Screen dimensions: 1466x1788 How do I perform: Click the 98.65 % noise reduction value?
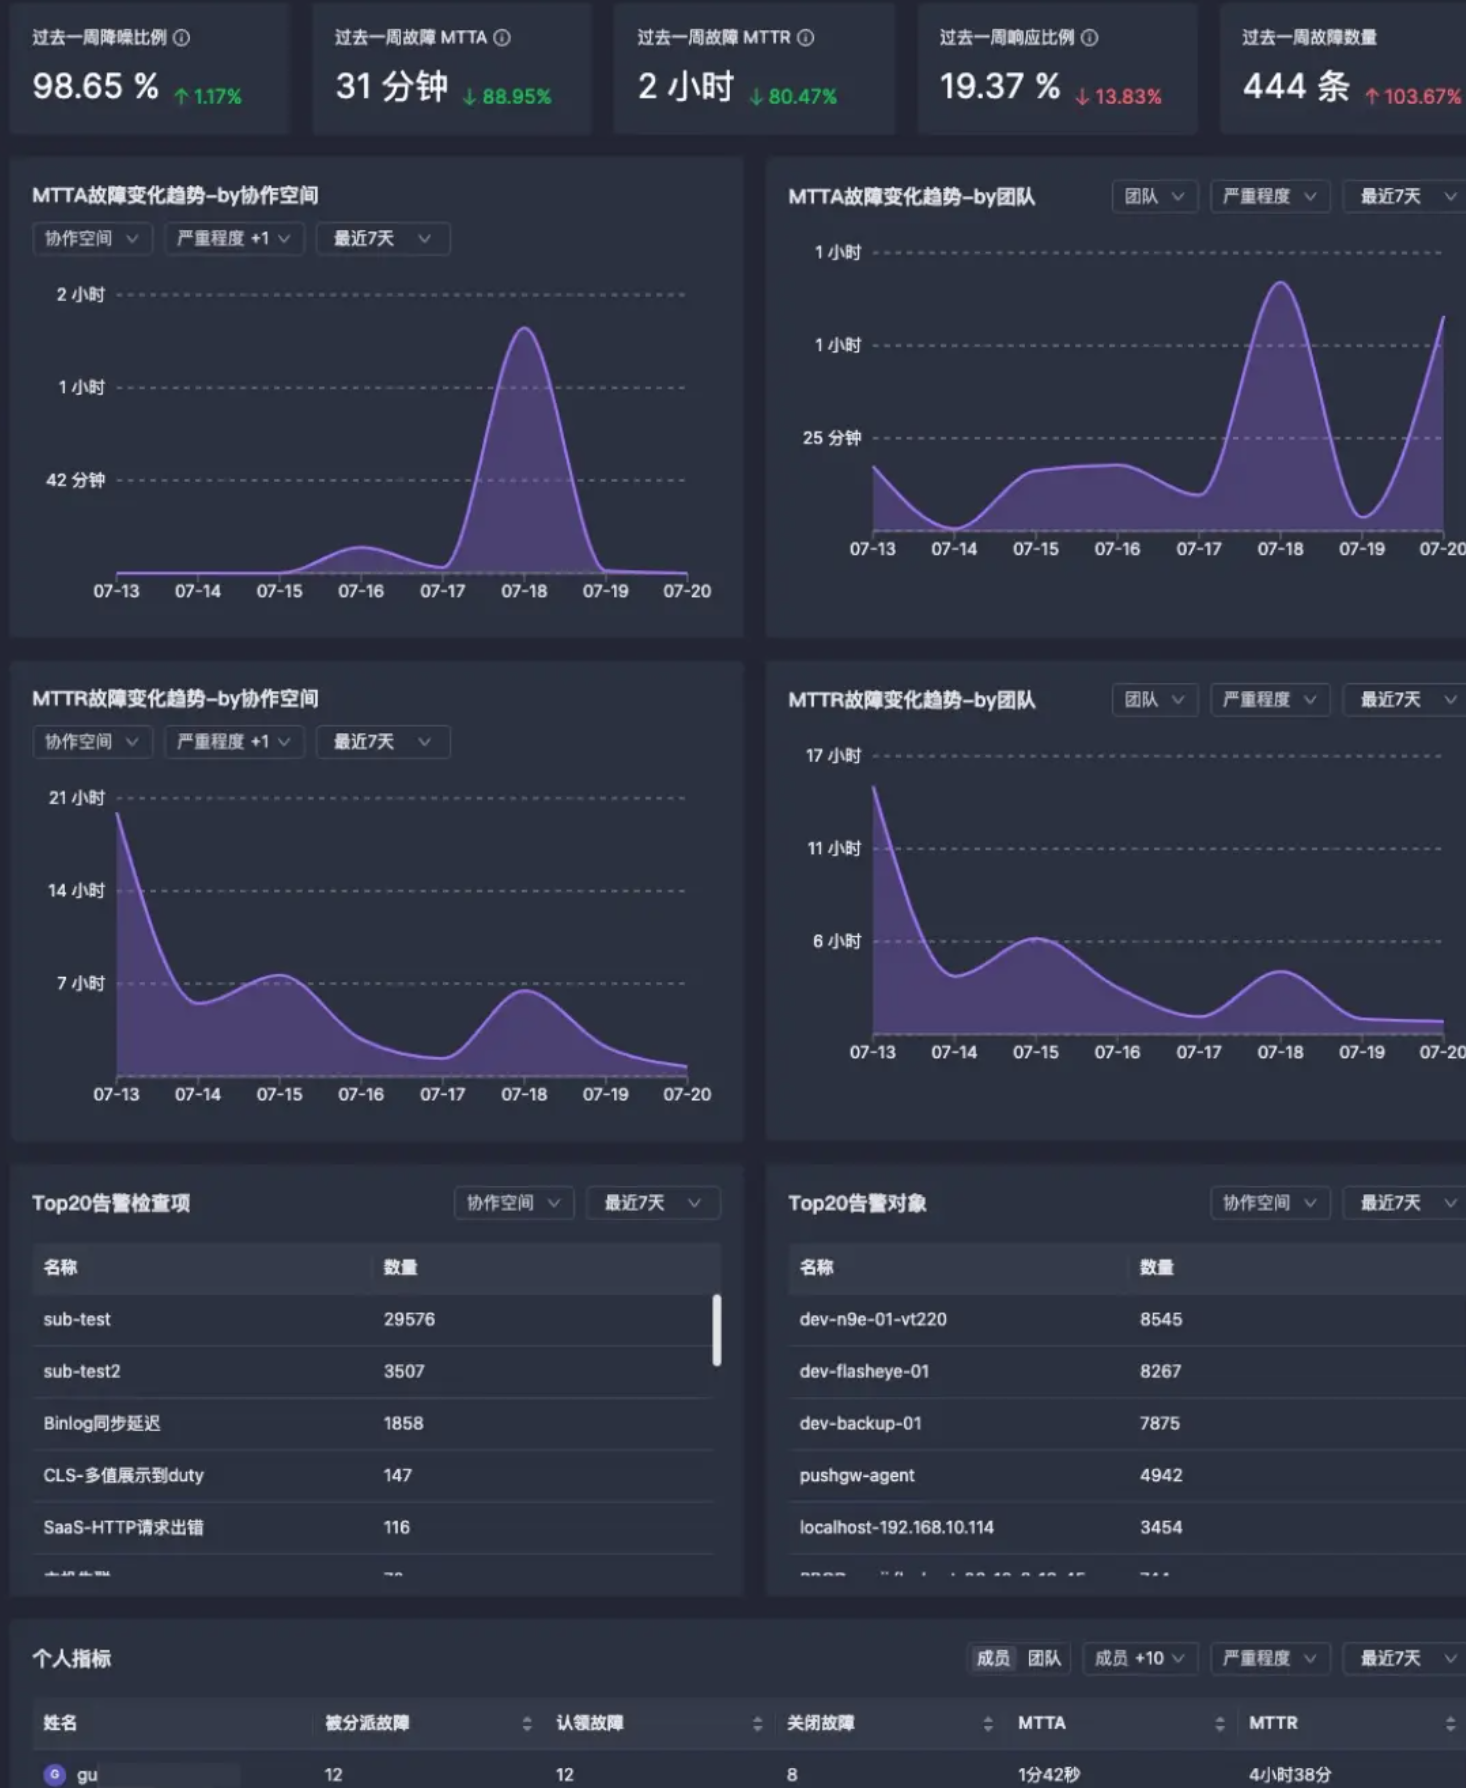pyautogui.click(x=96, y=87)
